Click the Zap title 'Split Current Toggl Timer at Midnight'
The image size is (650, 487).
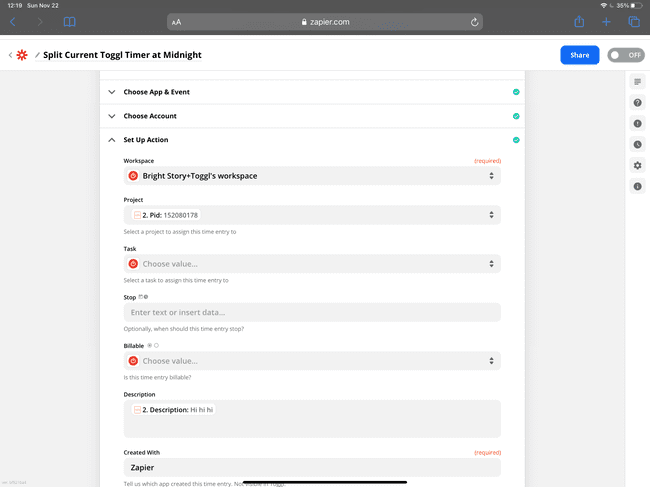[x=122, y=55]
